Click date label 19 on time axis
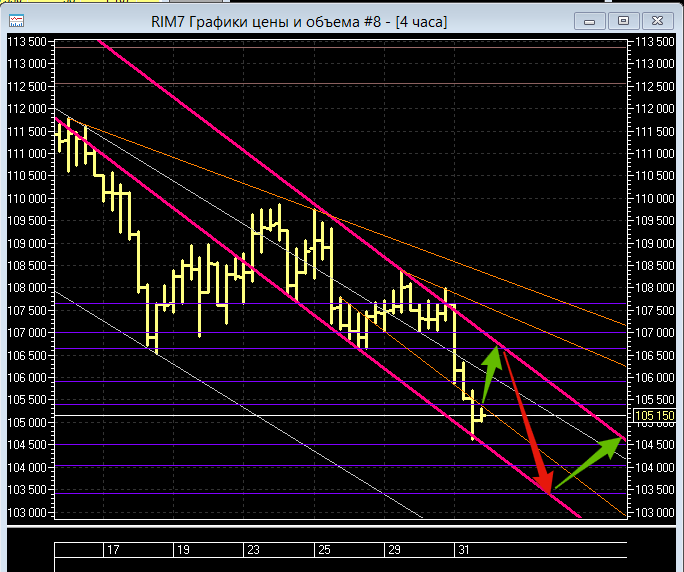This screenshot has height=572, width=684. click(x=183, y=550)
